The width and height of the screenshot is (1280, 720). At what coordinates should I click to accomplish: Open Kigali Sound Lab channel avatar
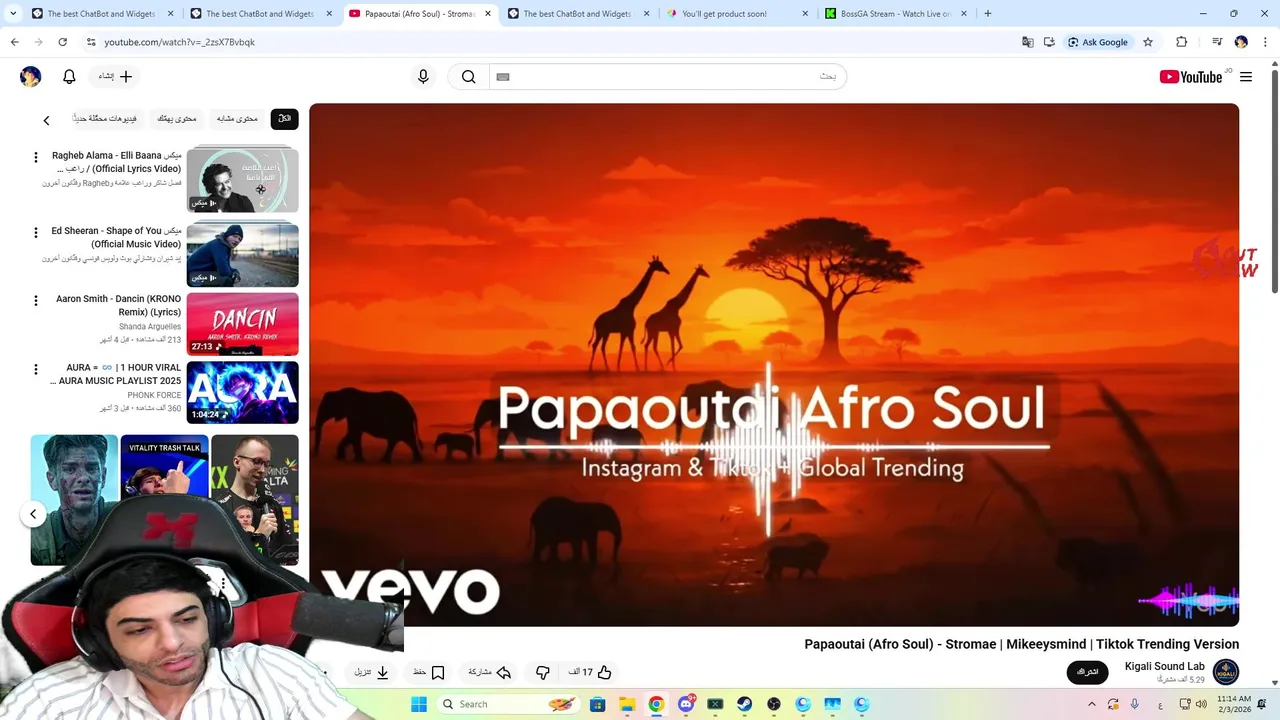coord(1225,672)
